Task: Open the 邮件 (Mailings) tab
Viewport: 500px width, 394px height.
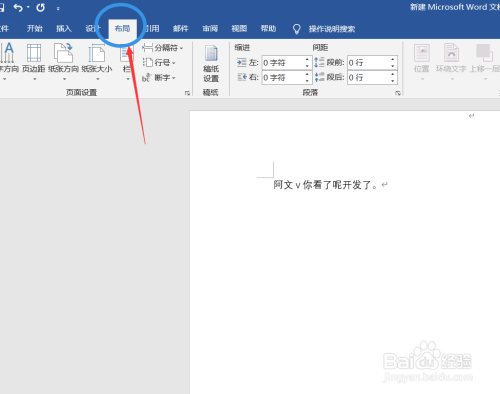Action: point(181,29)
